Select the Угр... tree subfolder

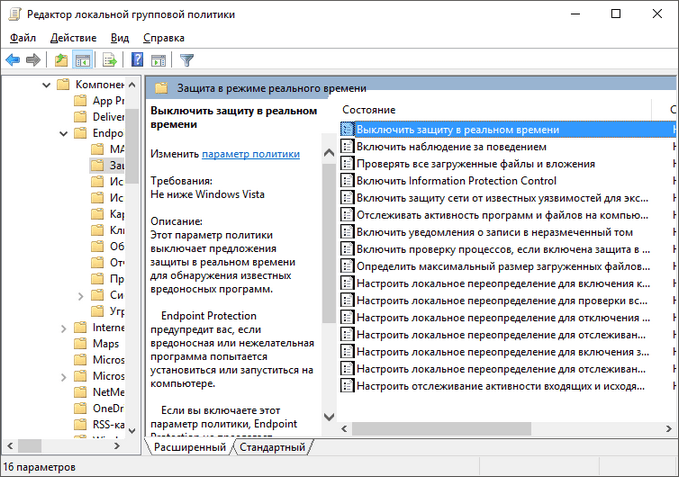108,311
